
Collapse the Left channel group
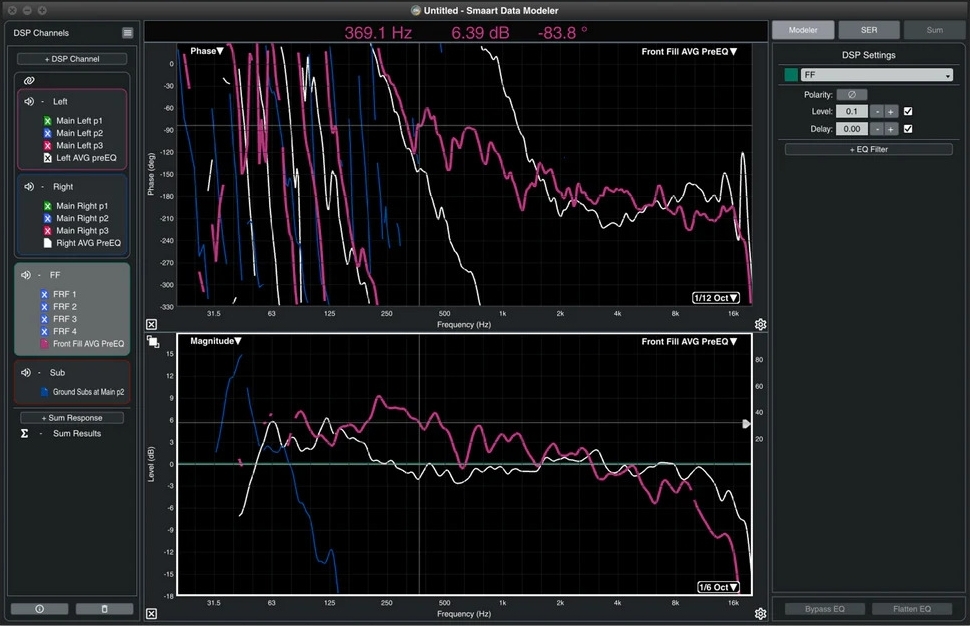click(x=42, y=101)
